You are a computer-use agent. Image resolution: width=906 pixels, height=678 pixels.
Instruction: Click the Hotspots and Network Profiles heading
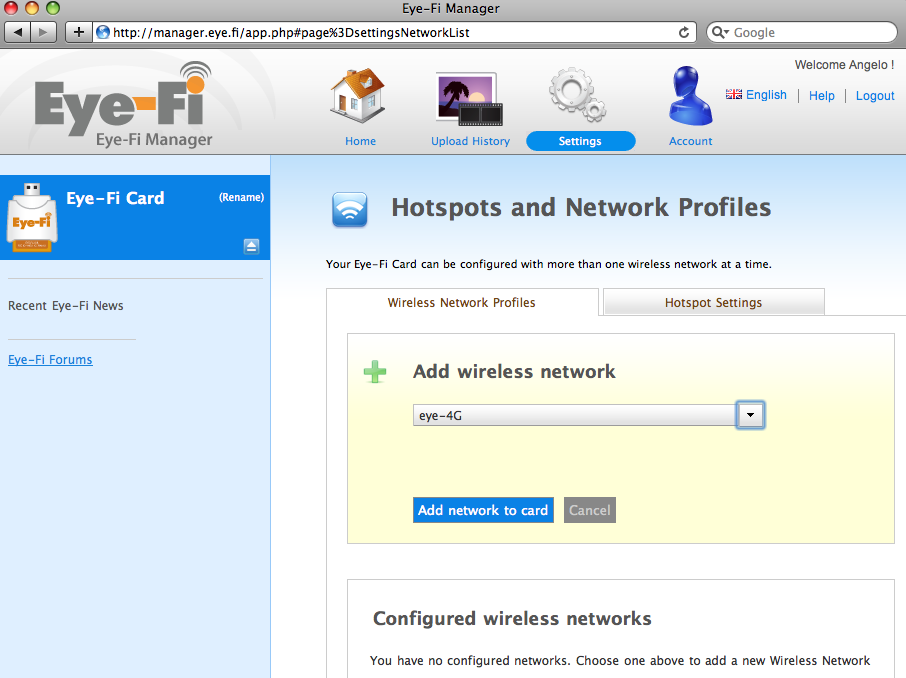click(581, 208)
